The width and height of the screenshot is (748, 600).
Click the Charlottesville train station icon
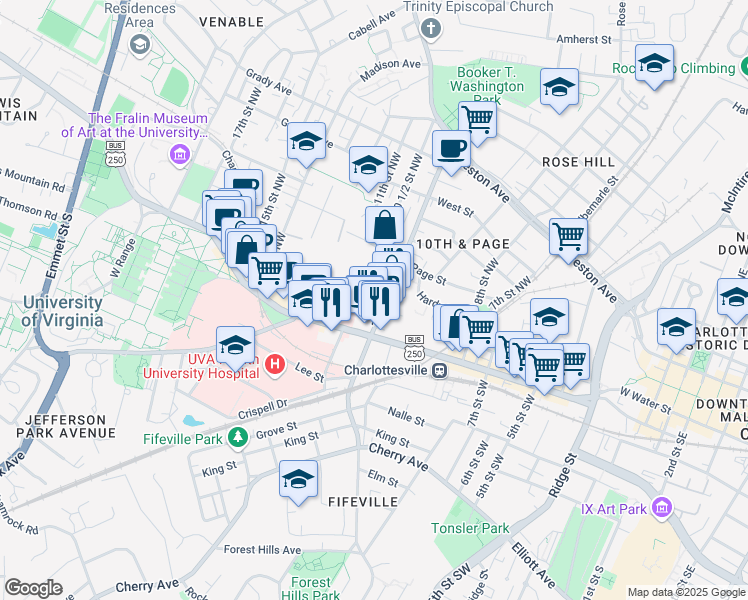(x=439, y=371)
